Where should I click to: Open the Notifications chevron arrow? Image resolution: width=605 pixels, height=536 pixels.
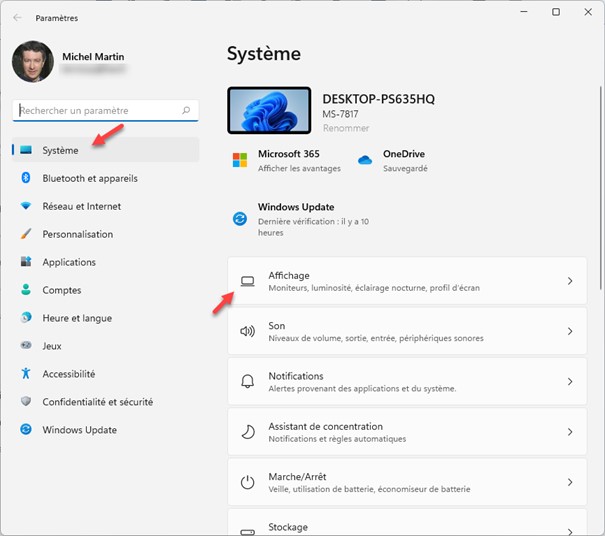click(570, 382)
